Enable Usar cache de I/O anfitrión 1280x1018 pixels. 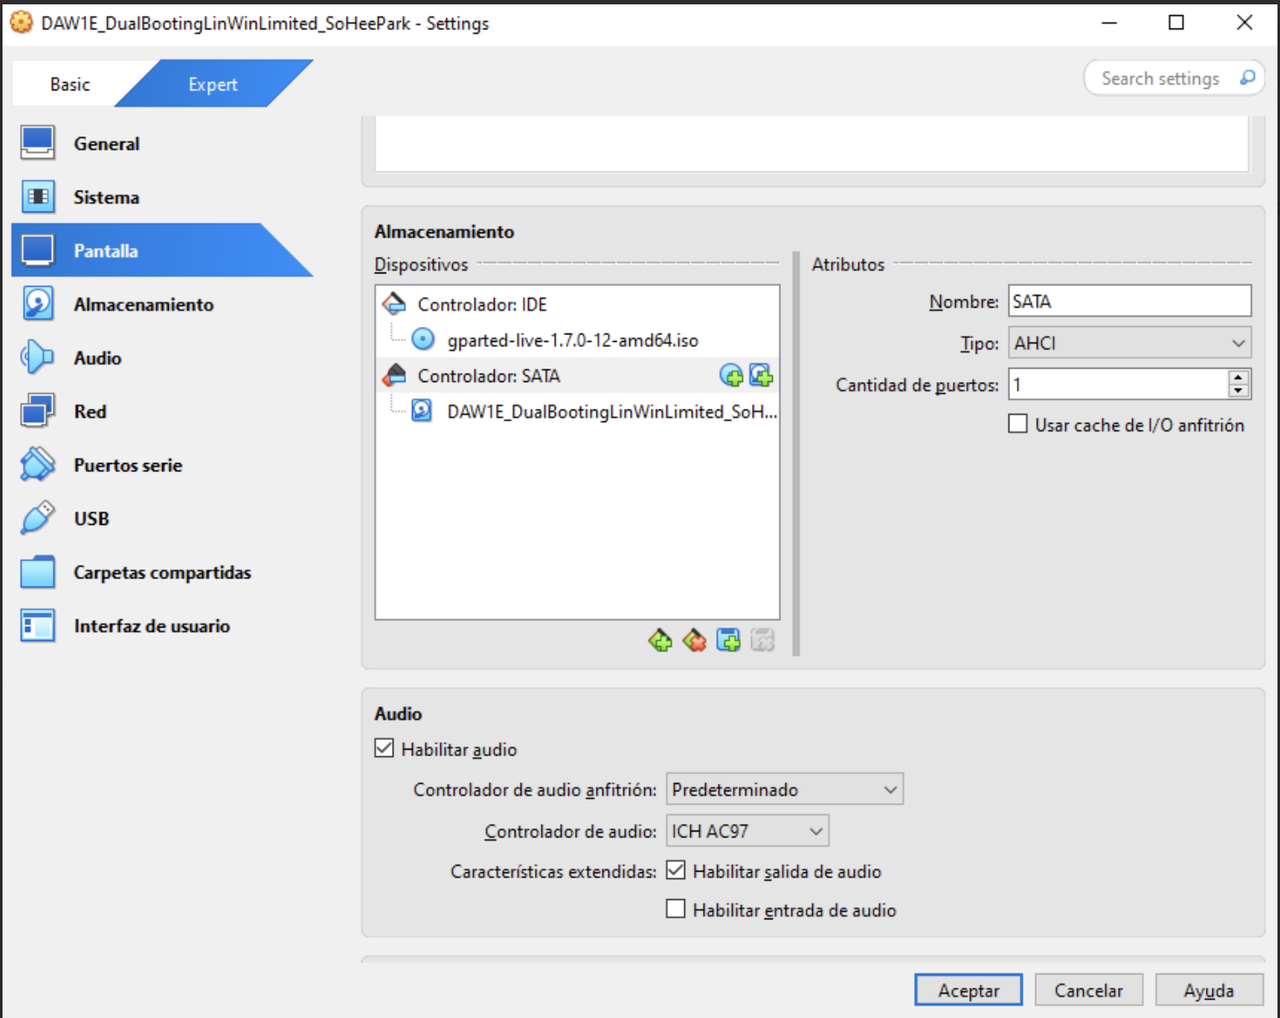pos(1018,423)
